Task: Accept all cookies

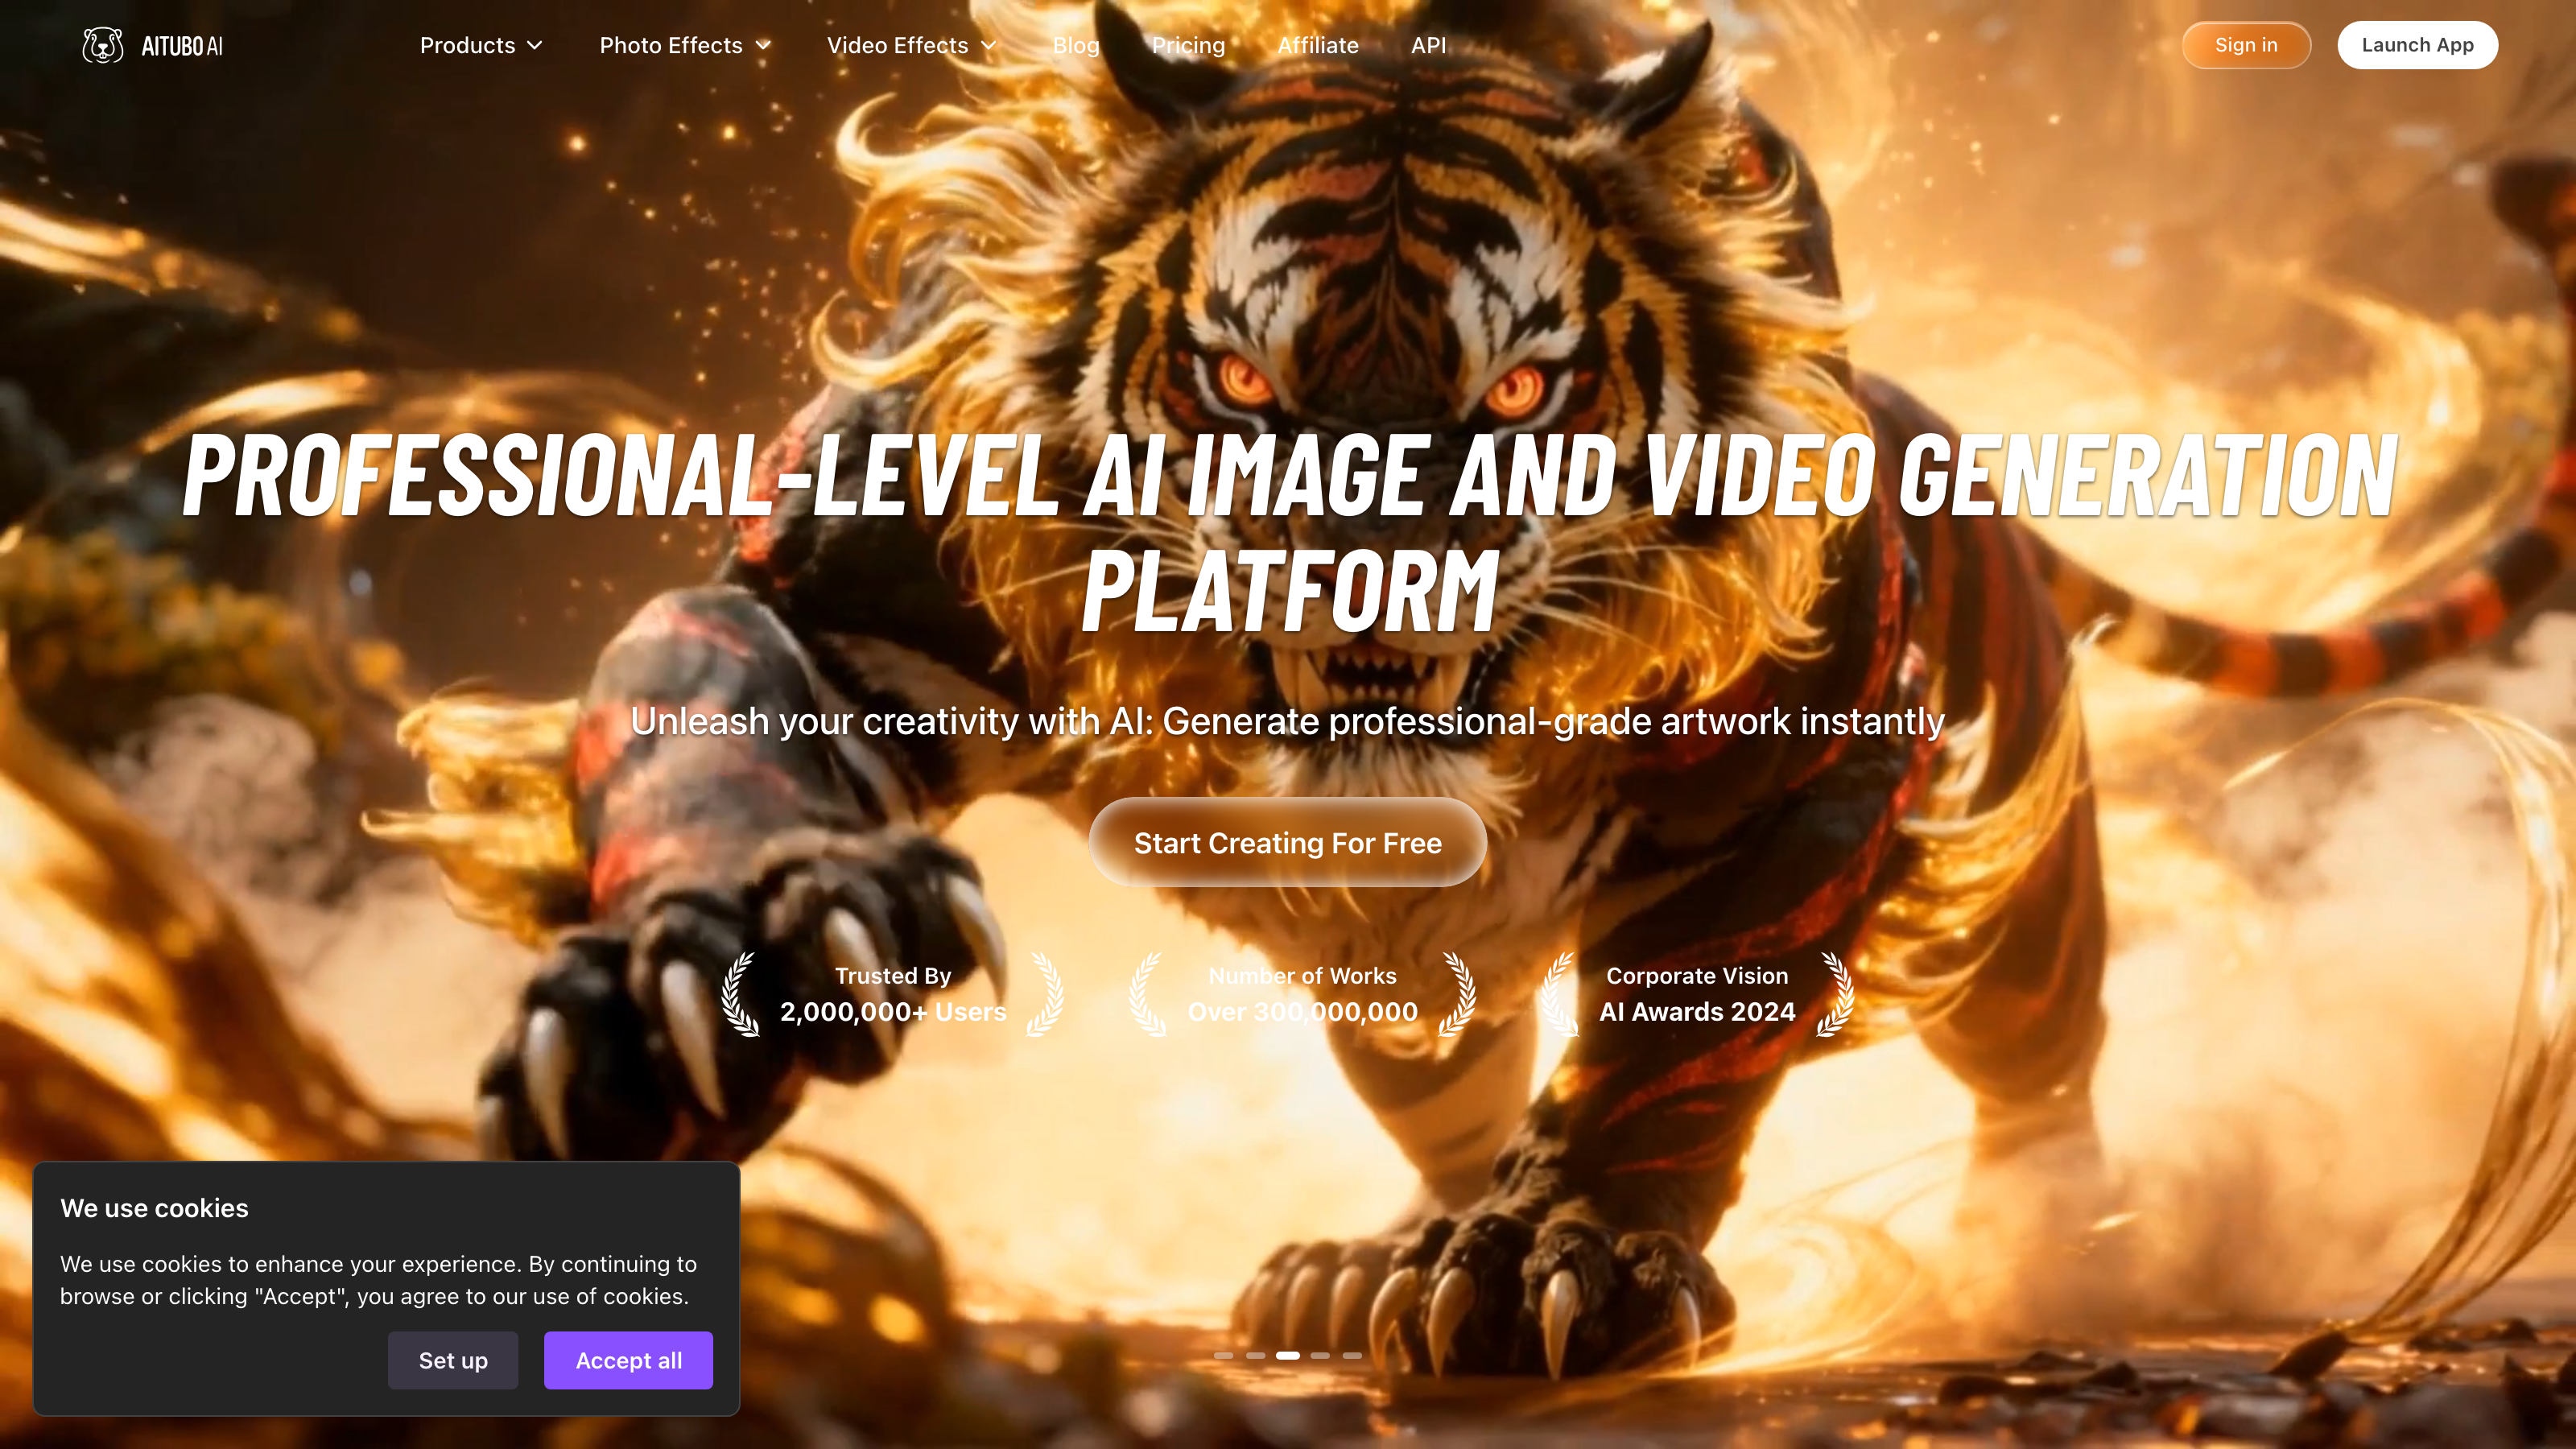Action: (x=628, y=1360)
